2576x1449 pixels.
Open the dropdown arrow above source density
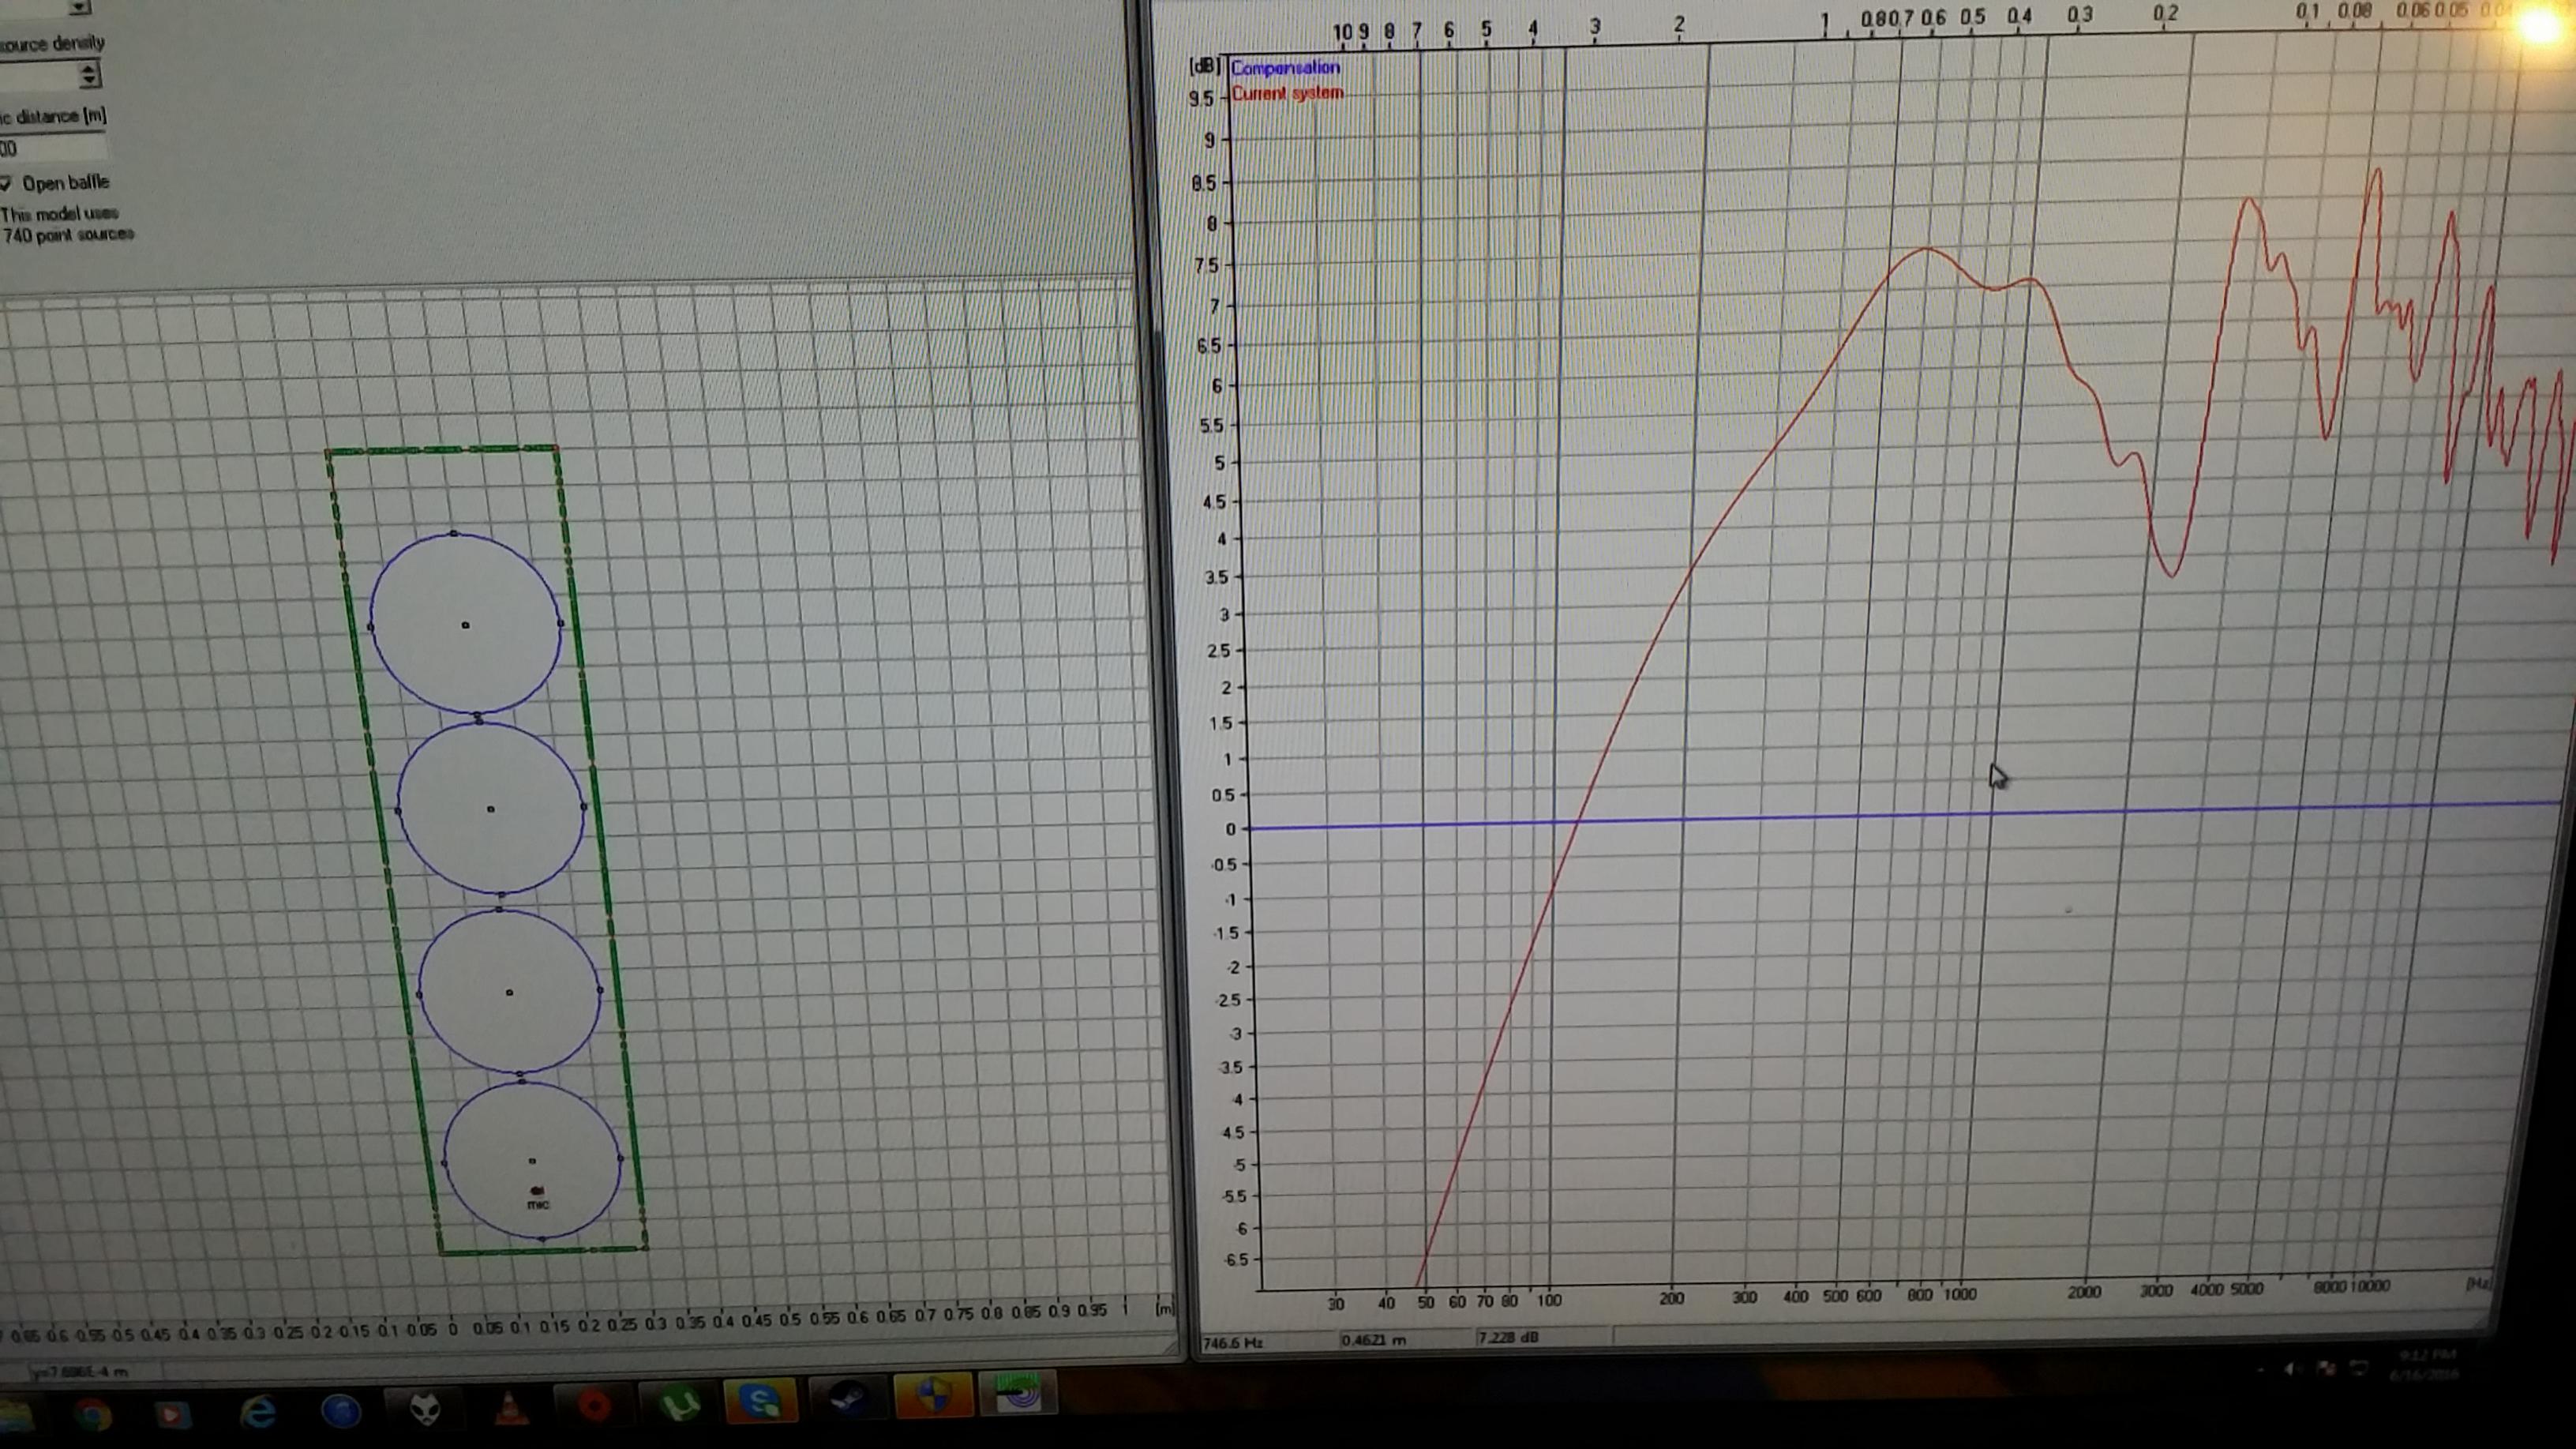[x=79, y=7]
